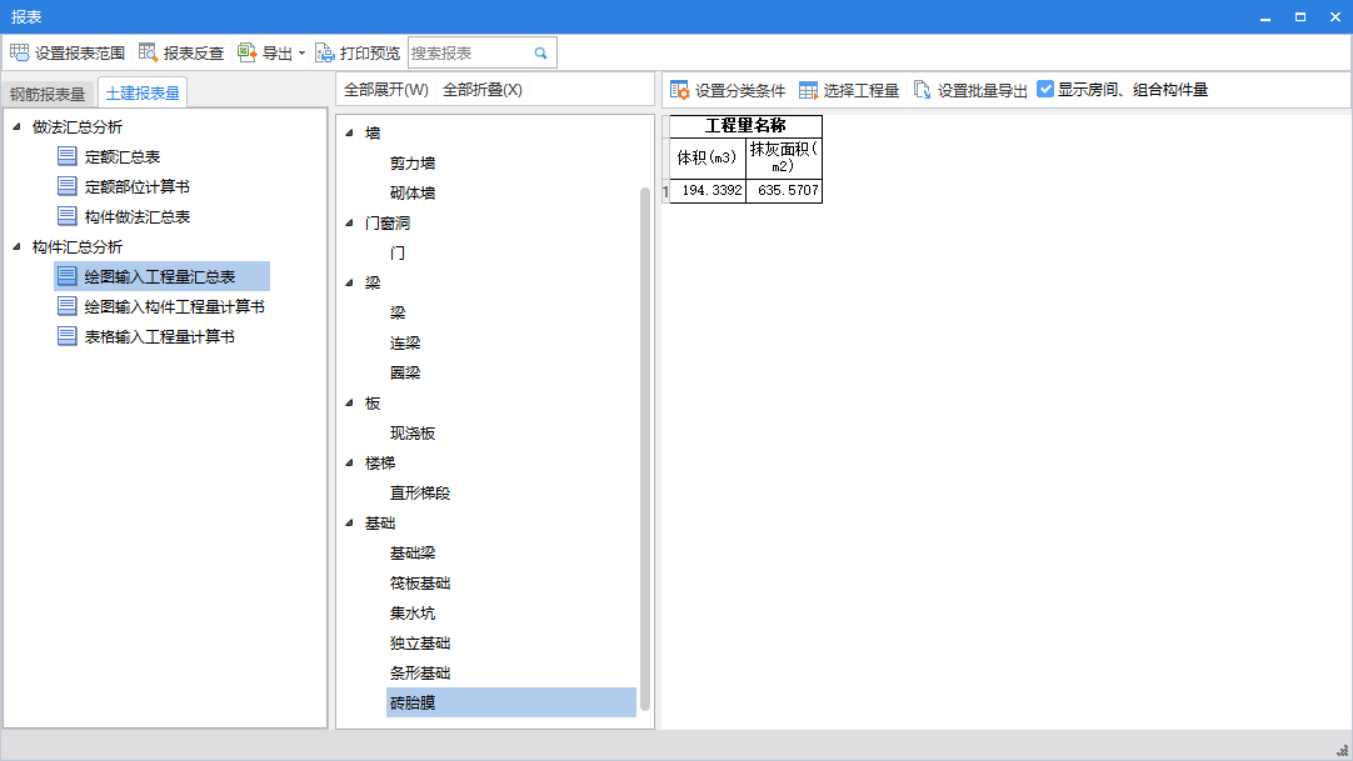Select 直形梯段 in component tree
Screen dimensions: 1353x761
point(420,493)
